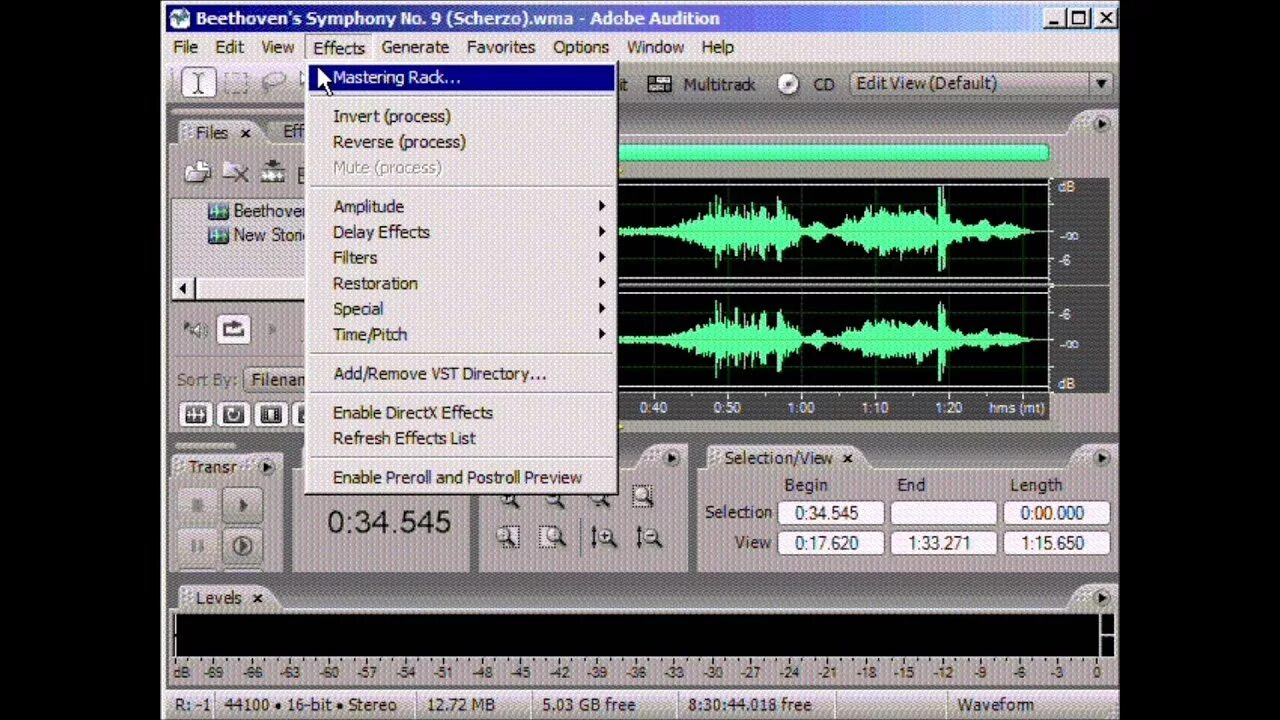The height and width of the screenshot is (720, 1280).
Task: Expand the Filters submenu
Action: coord(461,258)
